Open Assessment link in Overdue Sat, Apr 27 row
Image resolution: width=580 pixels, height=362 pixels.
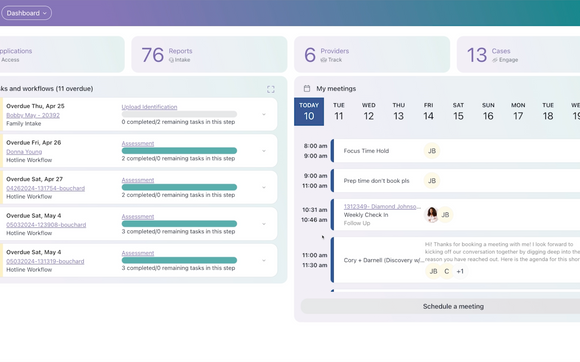click(x=138, y=180)
